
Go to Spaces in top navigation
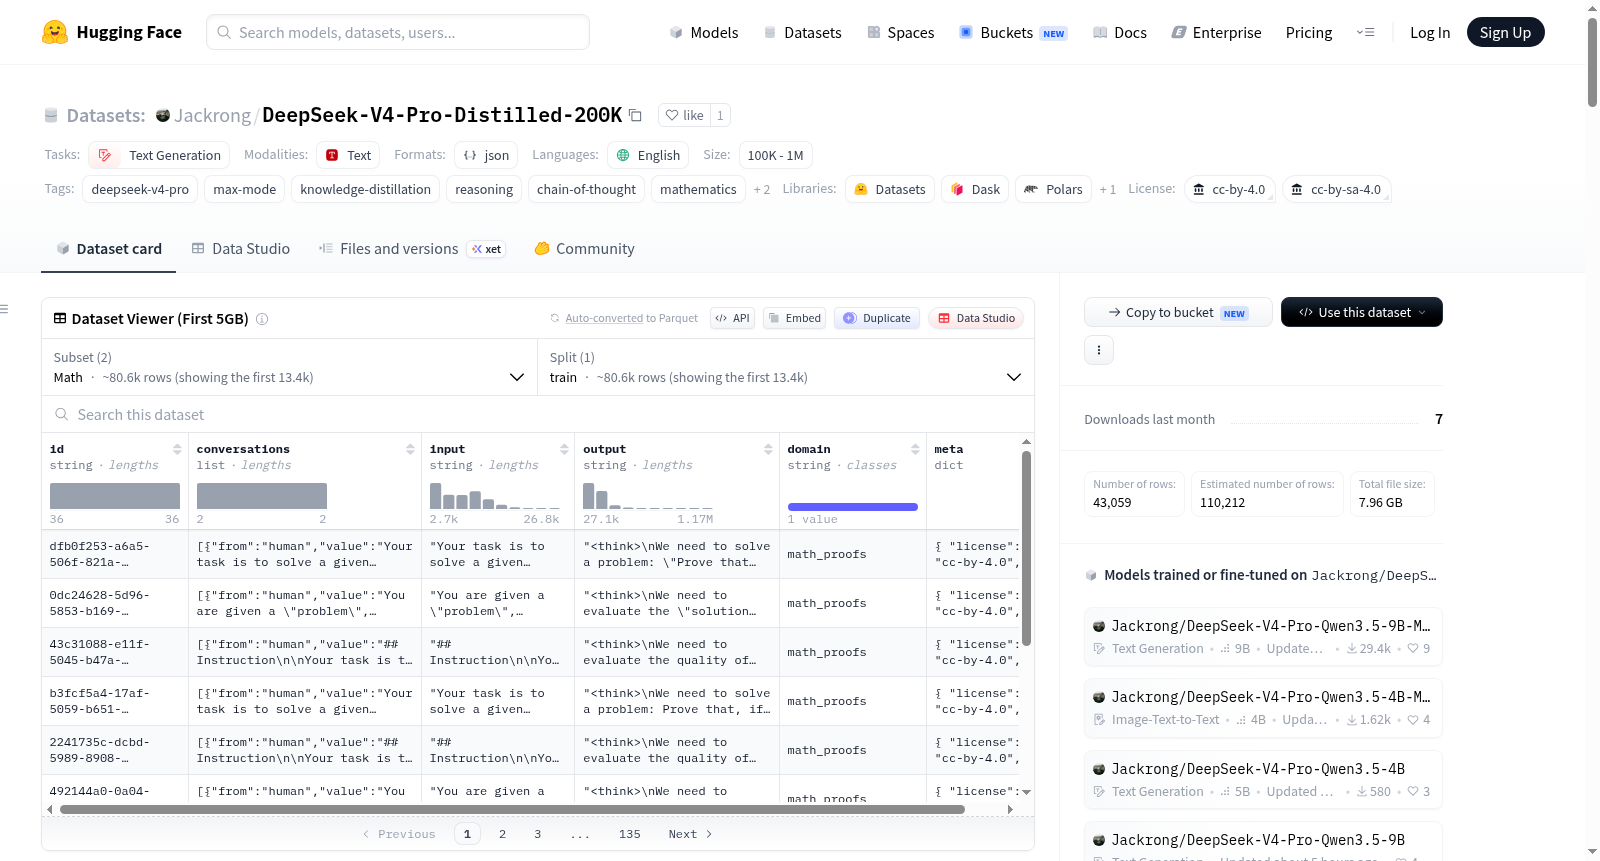(x=900, y=32)
